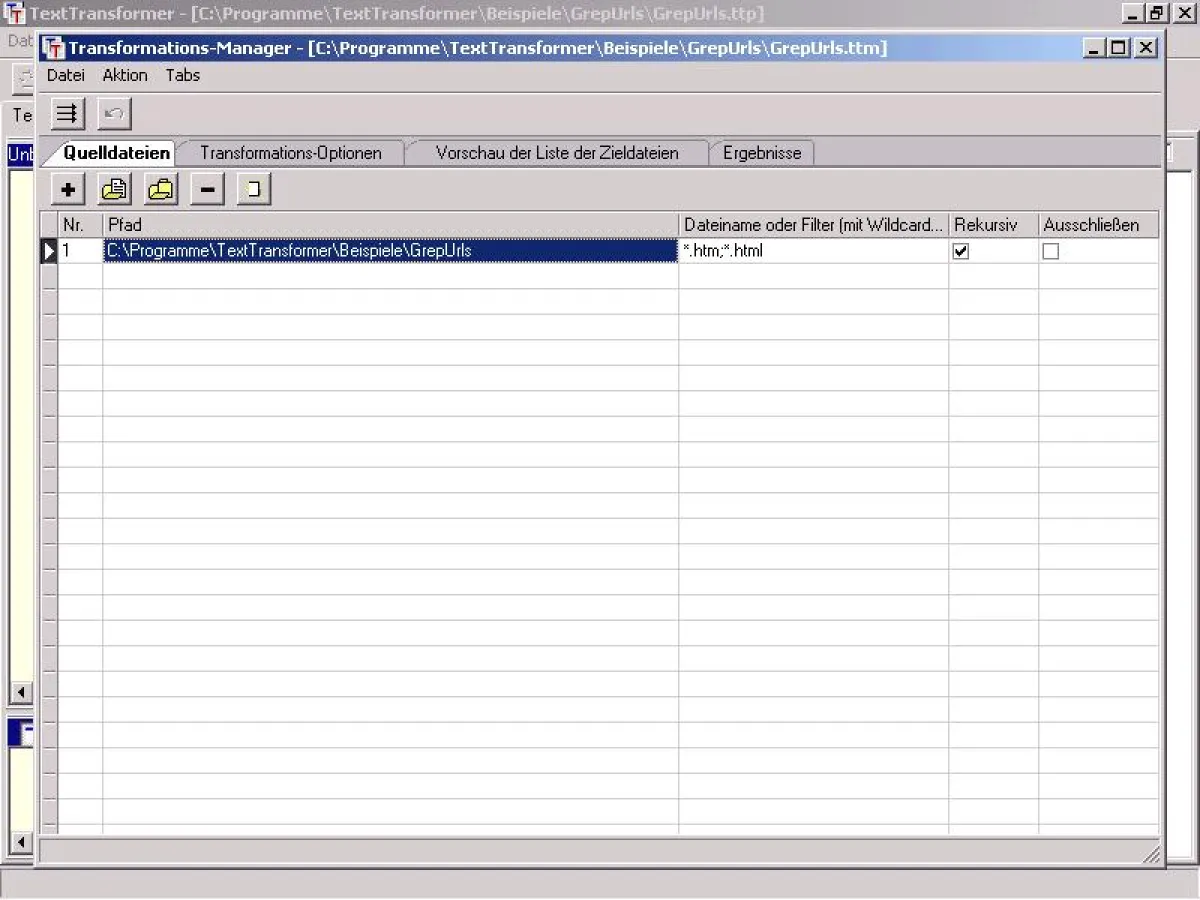Switch to the Transformations-Optionen tab

coord(291,153)
